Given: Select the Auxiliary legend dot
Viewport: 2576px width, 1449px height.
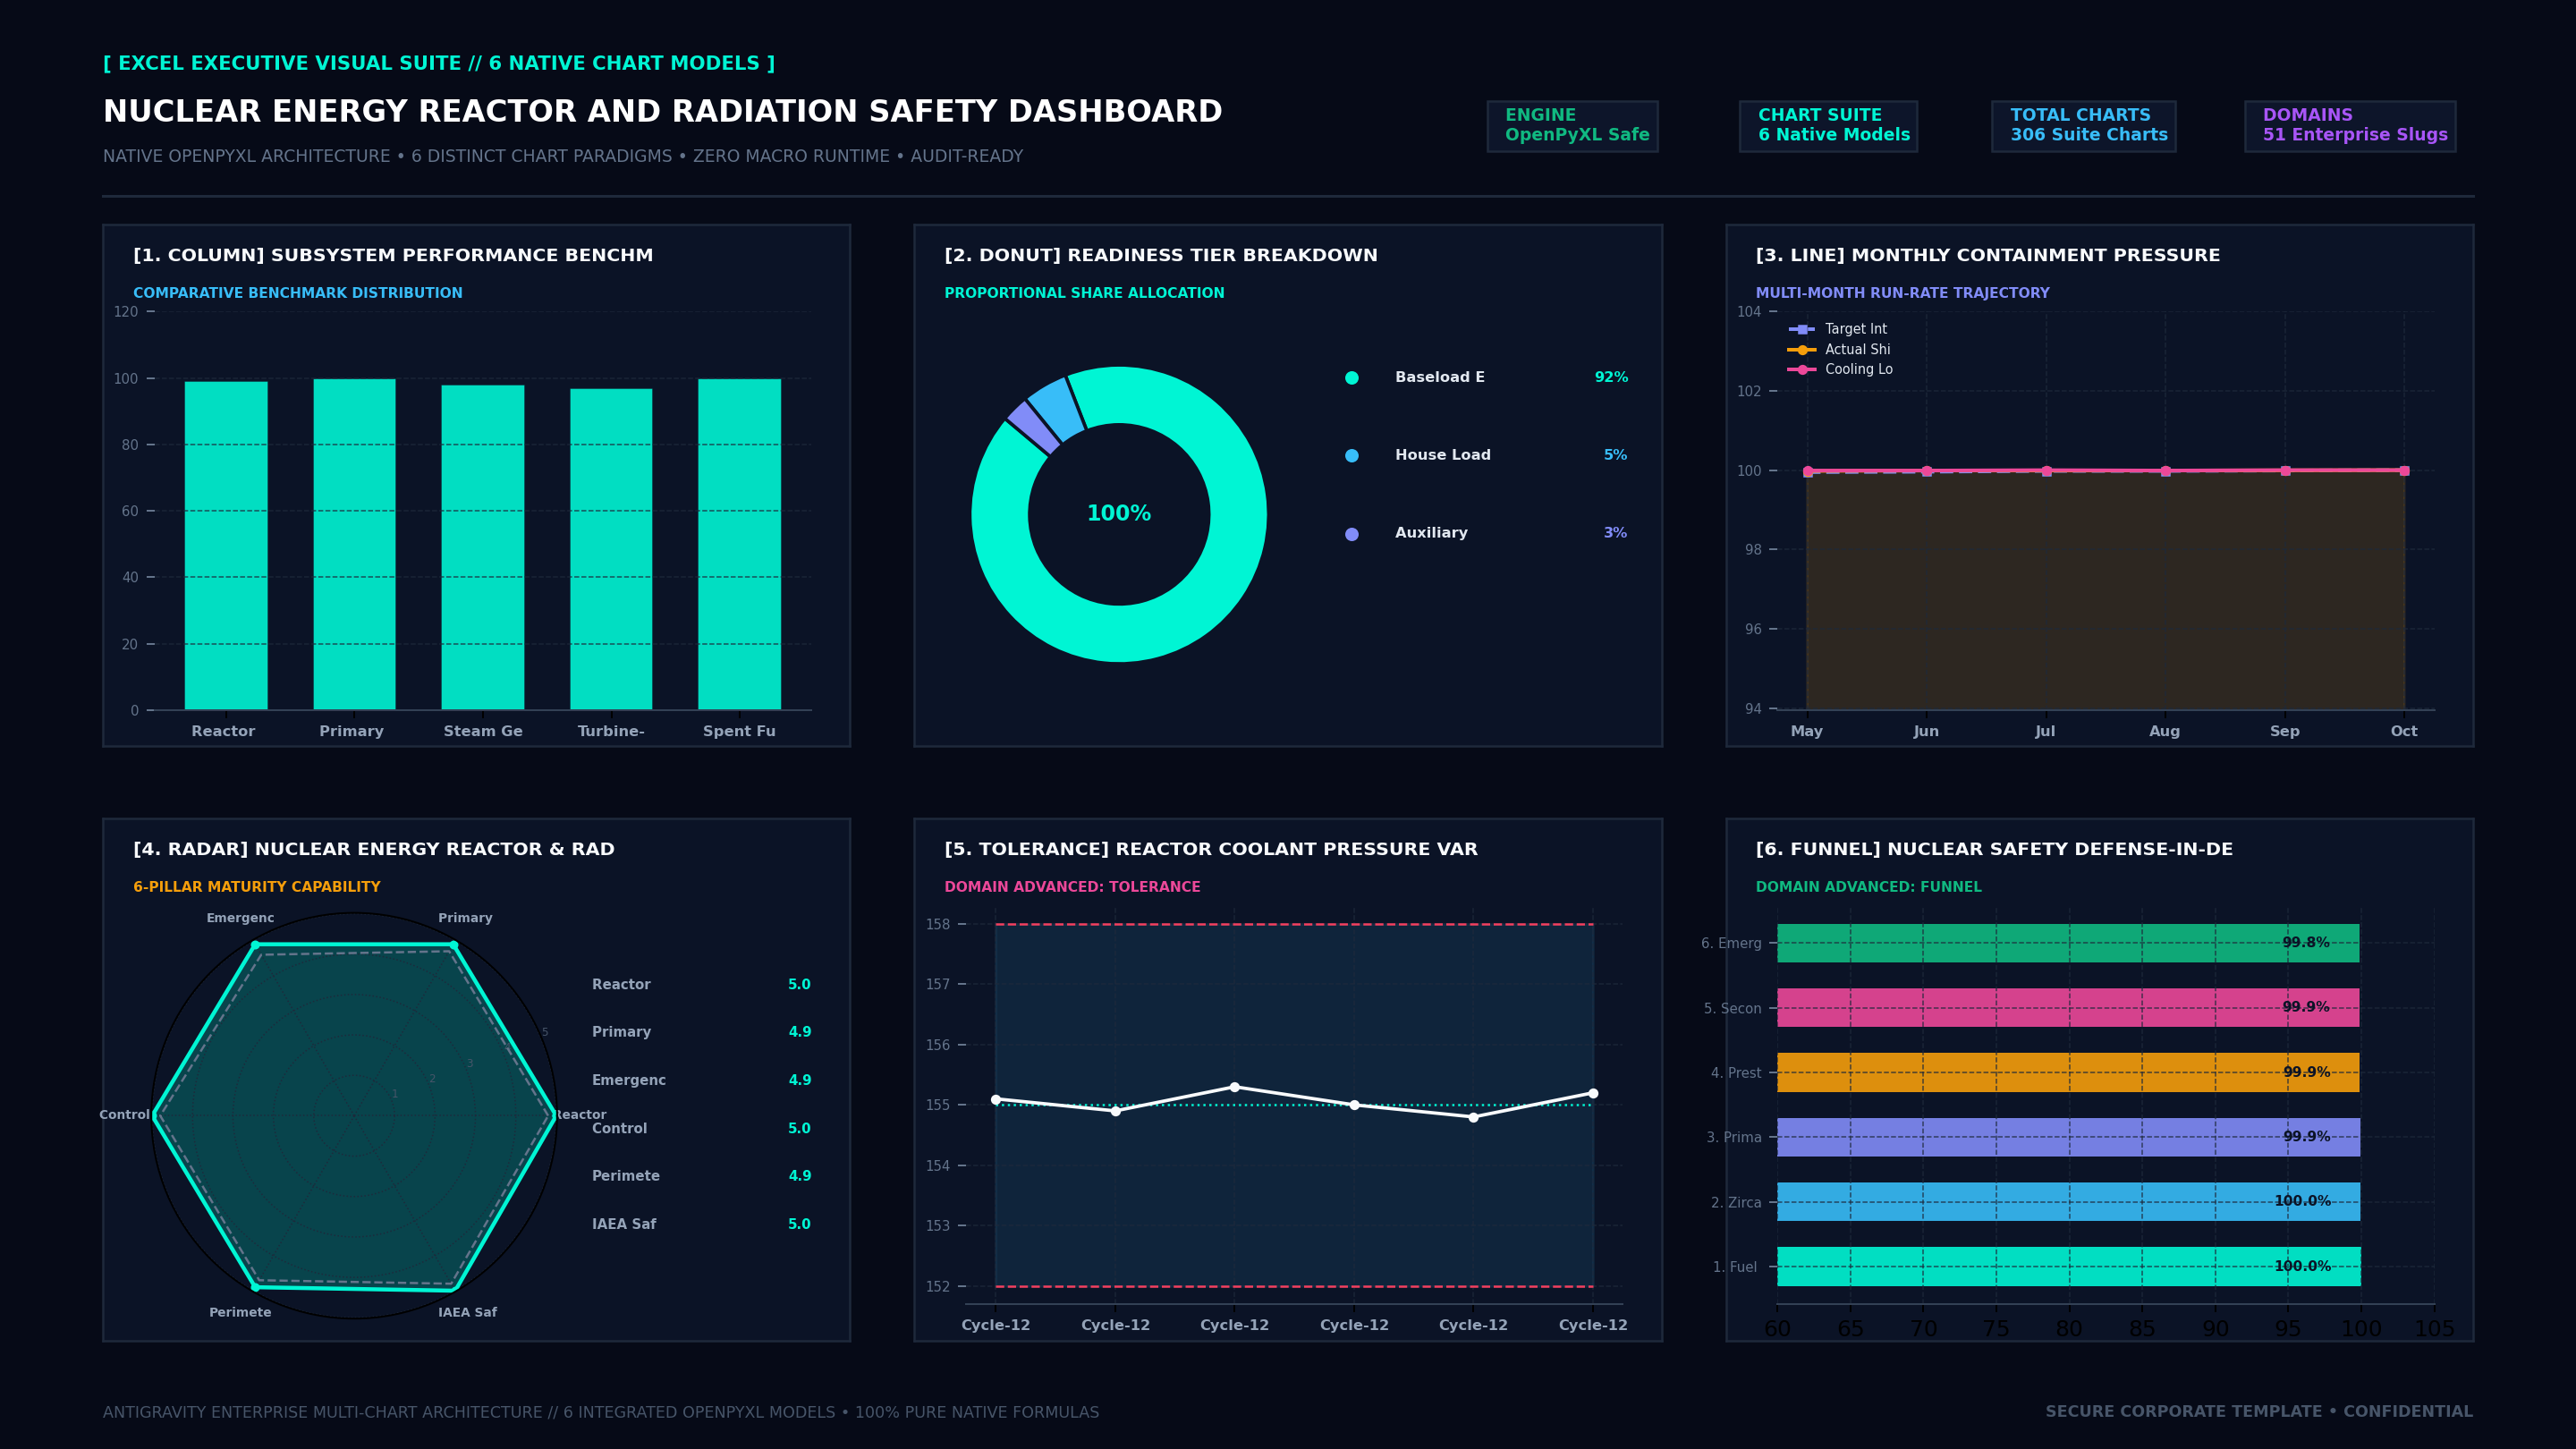Looking at the screenshot, I should click(x=1352, y=534).
